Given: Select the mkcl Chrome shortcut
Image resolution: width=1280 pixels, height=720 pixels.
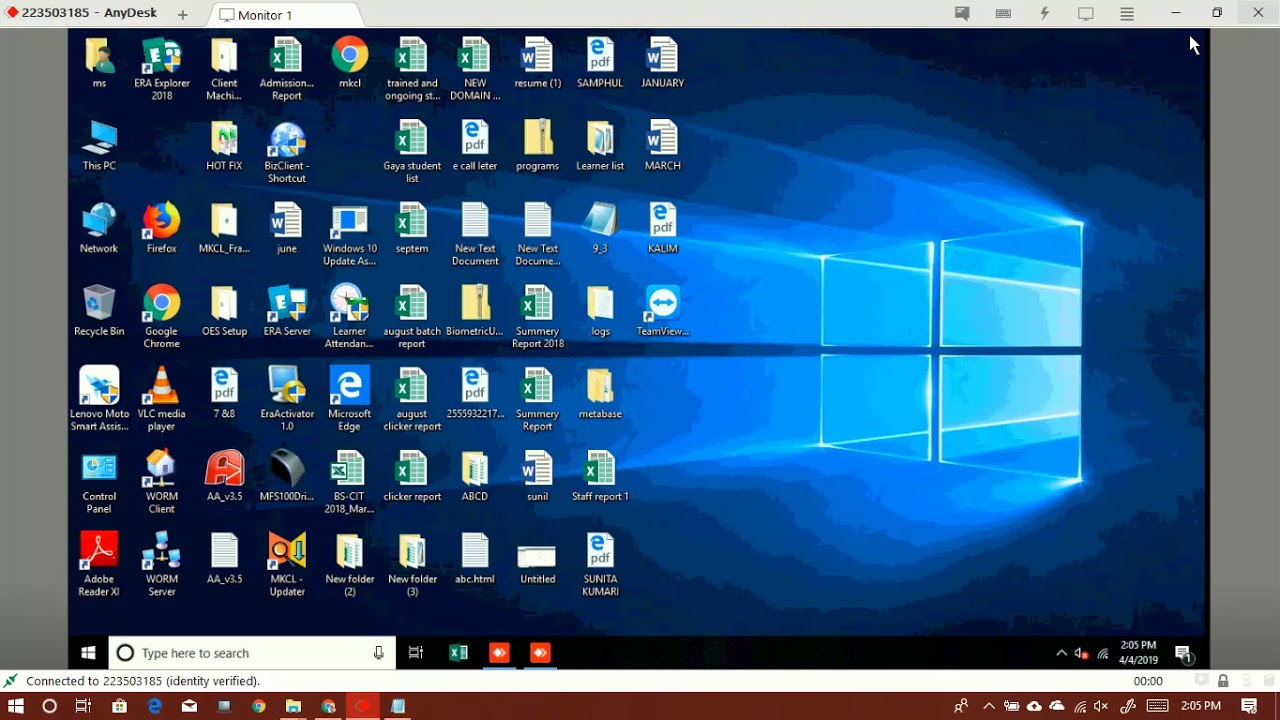Looking at the screenshot, I should pyautogui.click(x=350, y=63).
